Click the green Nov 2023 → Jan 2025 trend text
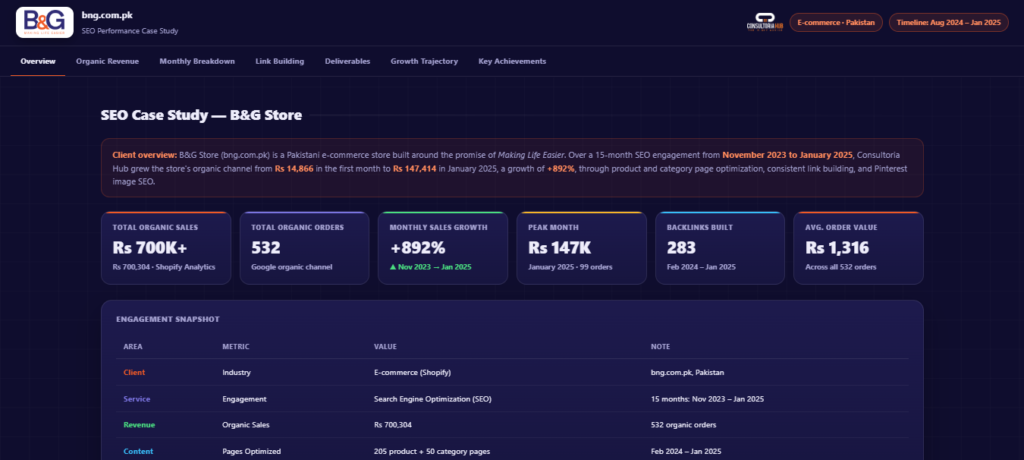1024x460 pixels. [430, 267]
